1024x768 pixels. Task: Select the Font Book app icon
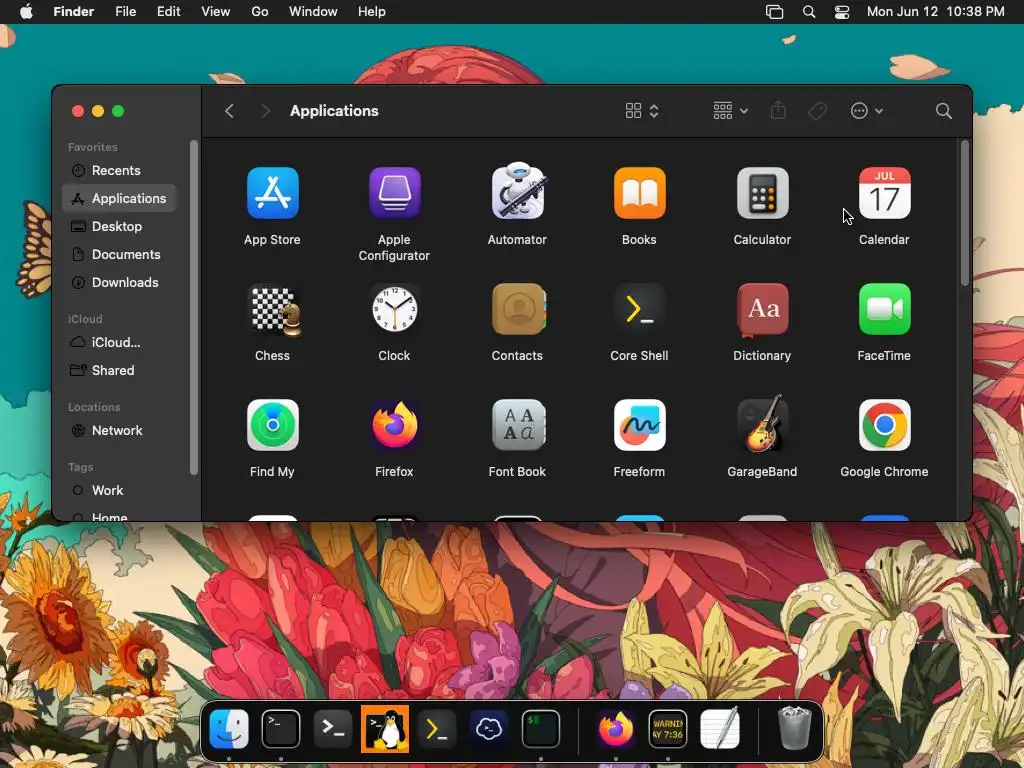pyautogui.click(x=518, y=425)
